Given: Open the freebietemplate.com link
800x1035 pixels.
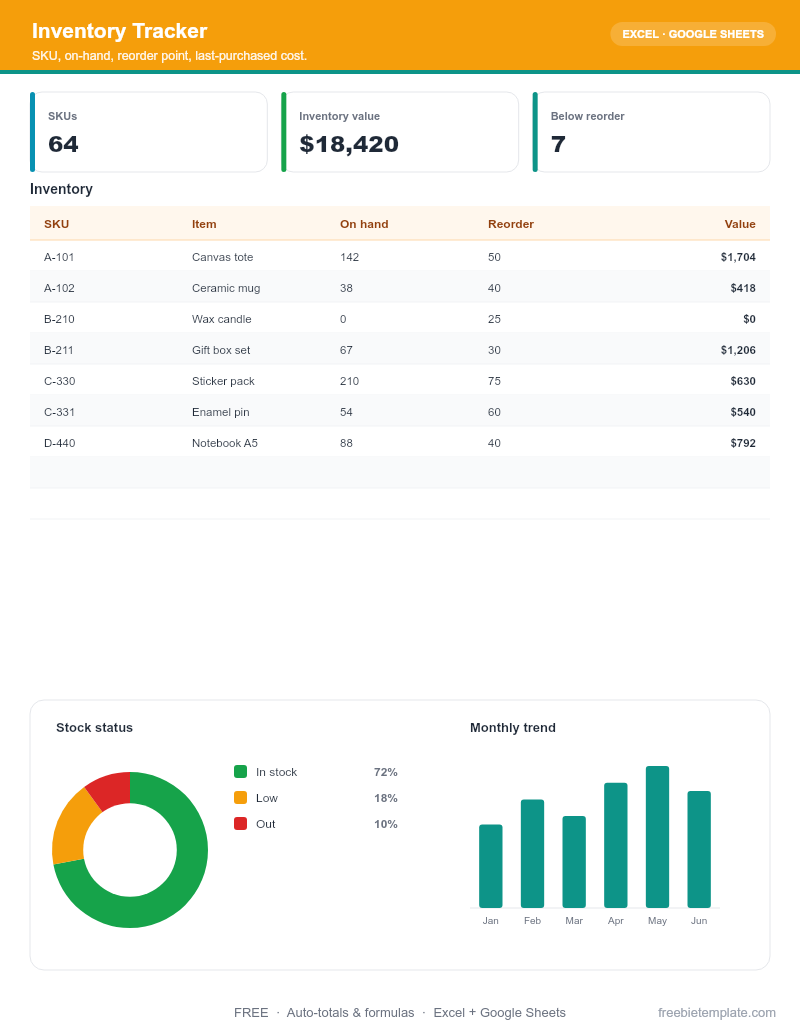Looking at the screenshot, I should [717, 1013].
